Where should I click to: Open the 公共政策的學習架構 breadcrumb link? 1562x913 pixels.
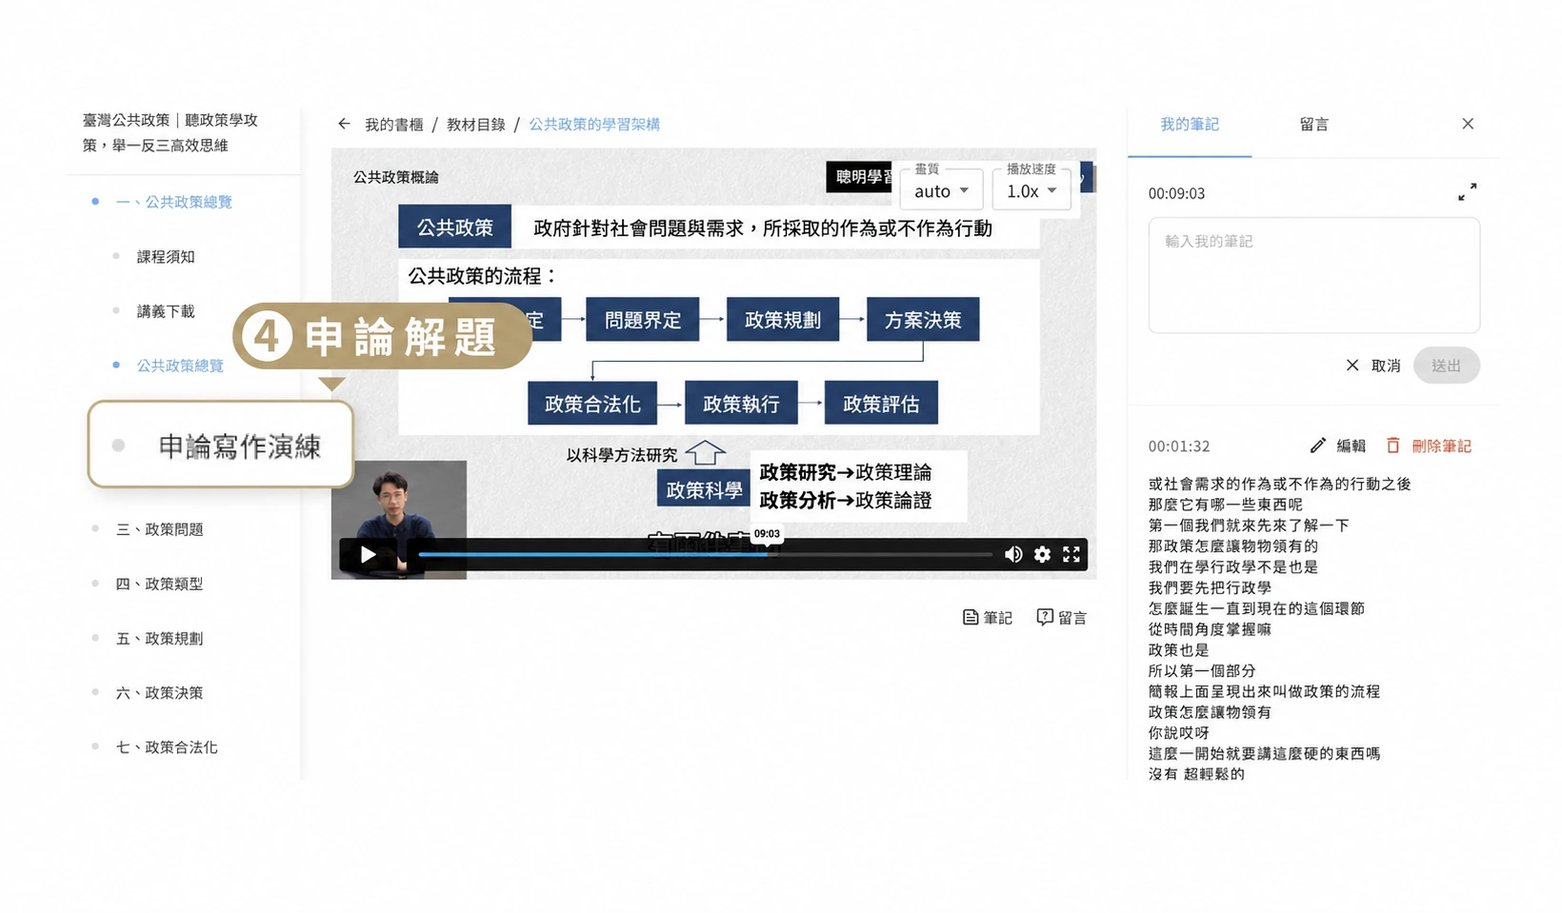(x=594, y=124)
